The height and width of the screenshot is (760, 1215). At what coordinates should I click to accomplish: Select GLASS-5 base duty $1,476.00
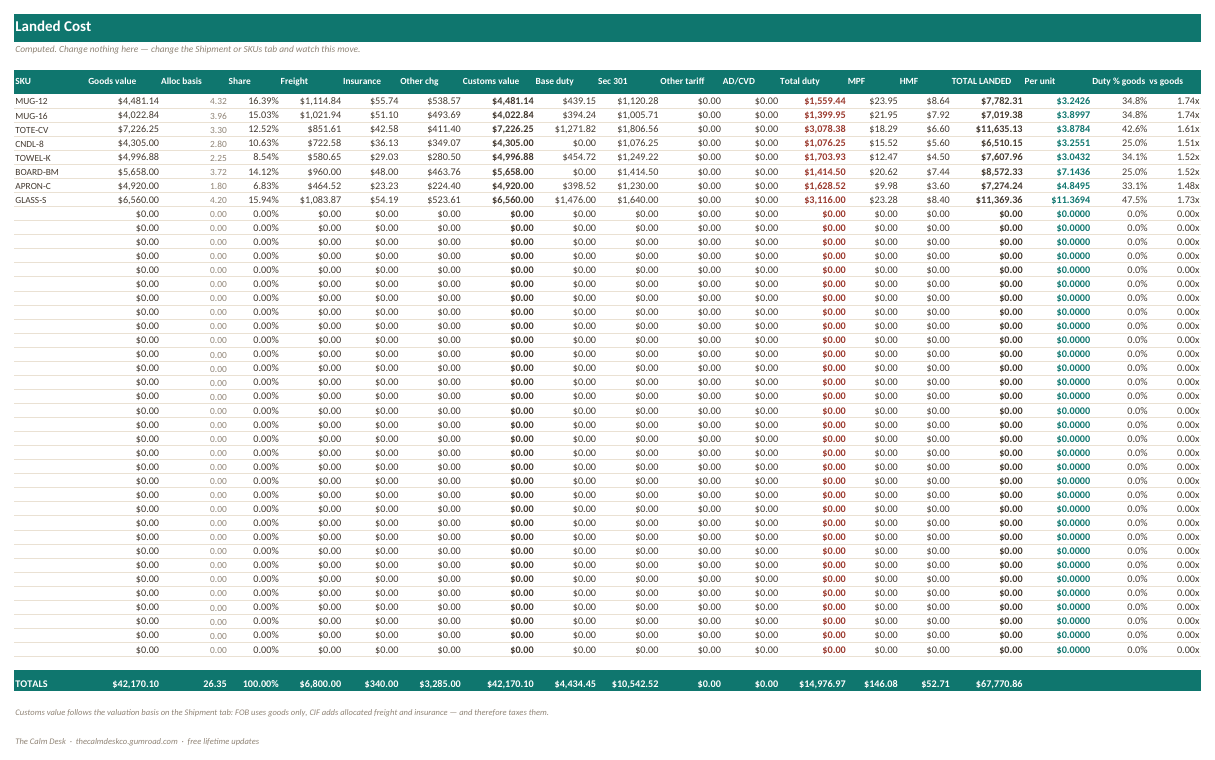tap(574, 199)
